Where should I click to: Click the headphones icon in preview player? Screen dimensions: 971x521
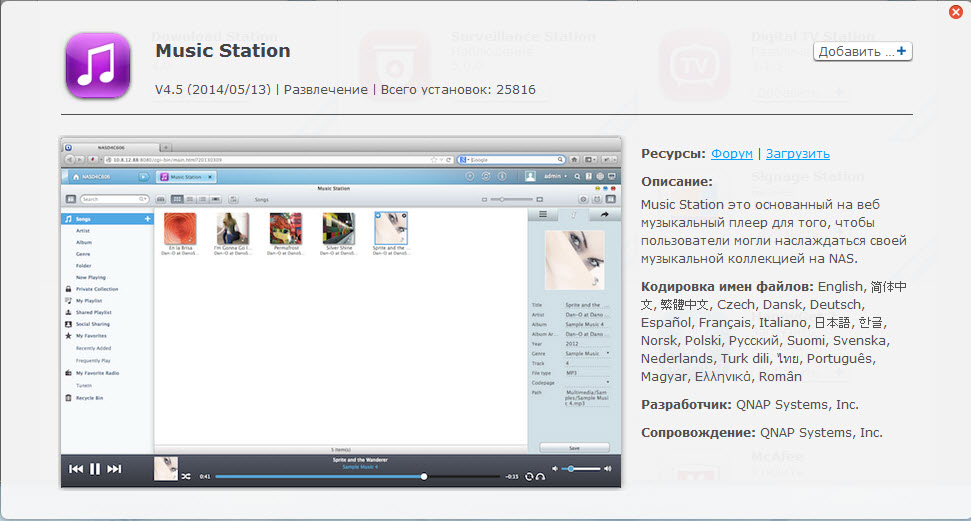click(x=540, y=476)
